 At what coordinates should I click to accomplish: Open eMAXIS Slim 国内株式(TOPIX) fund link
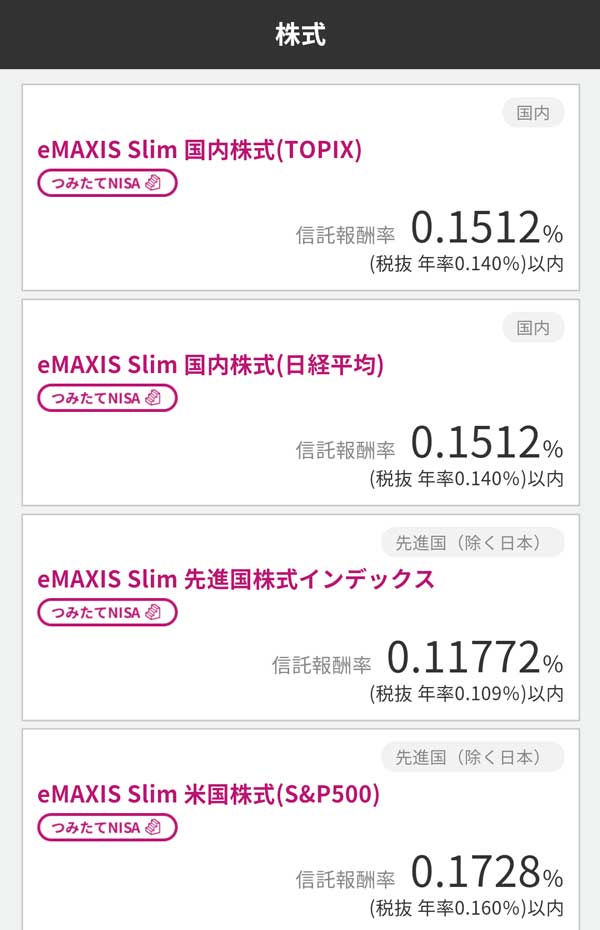pyautogui.click(x=200, y=150)
